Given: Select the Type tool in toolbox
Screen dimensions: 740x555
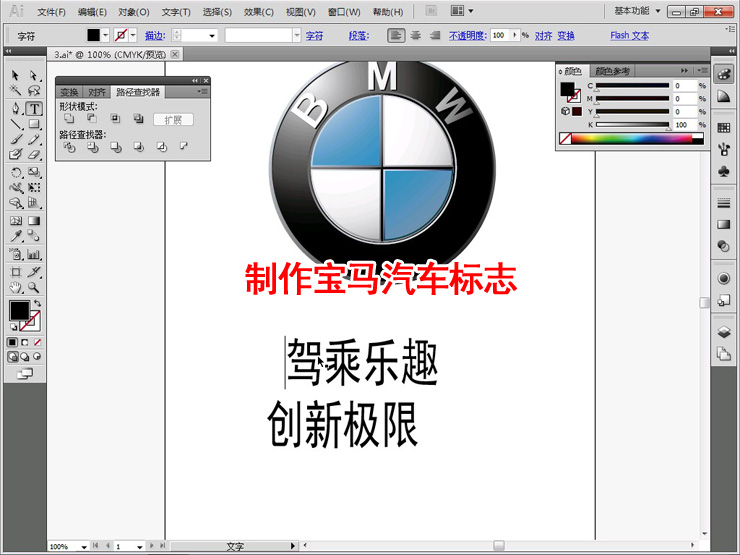Looking at the screenshot, I should (x=34, y=108).
